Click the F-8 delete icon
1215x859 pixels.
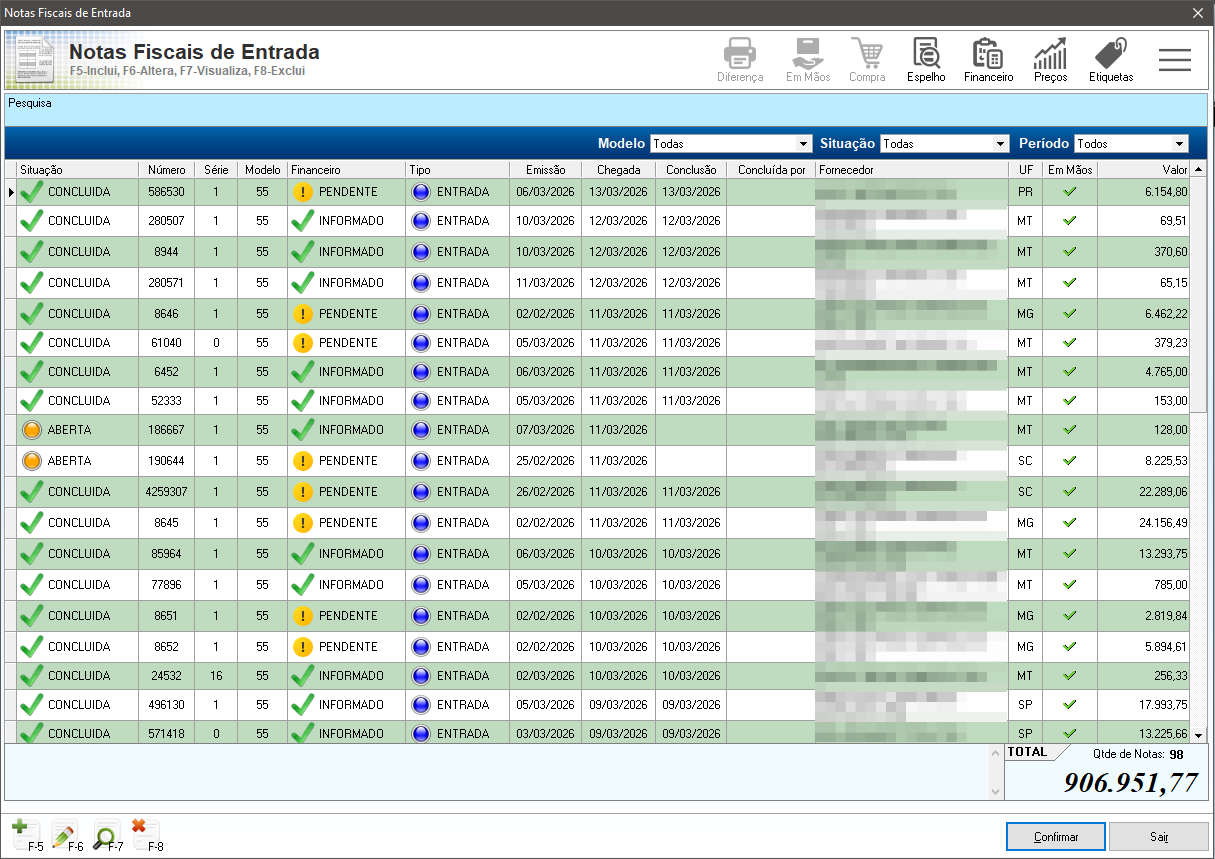tap(147, 835)
